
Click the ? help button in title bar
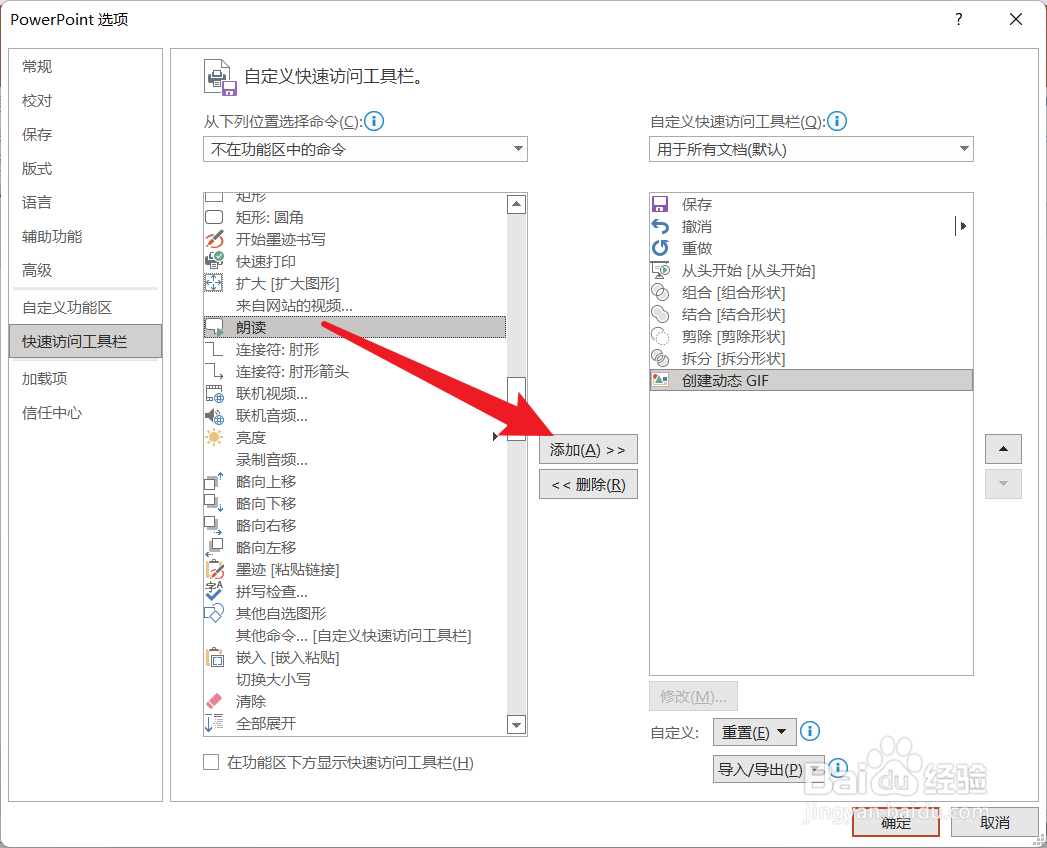[x=959, y=19]
